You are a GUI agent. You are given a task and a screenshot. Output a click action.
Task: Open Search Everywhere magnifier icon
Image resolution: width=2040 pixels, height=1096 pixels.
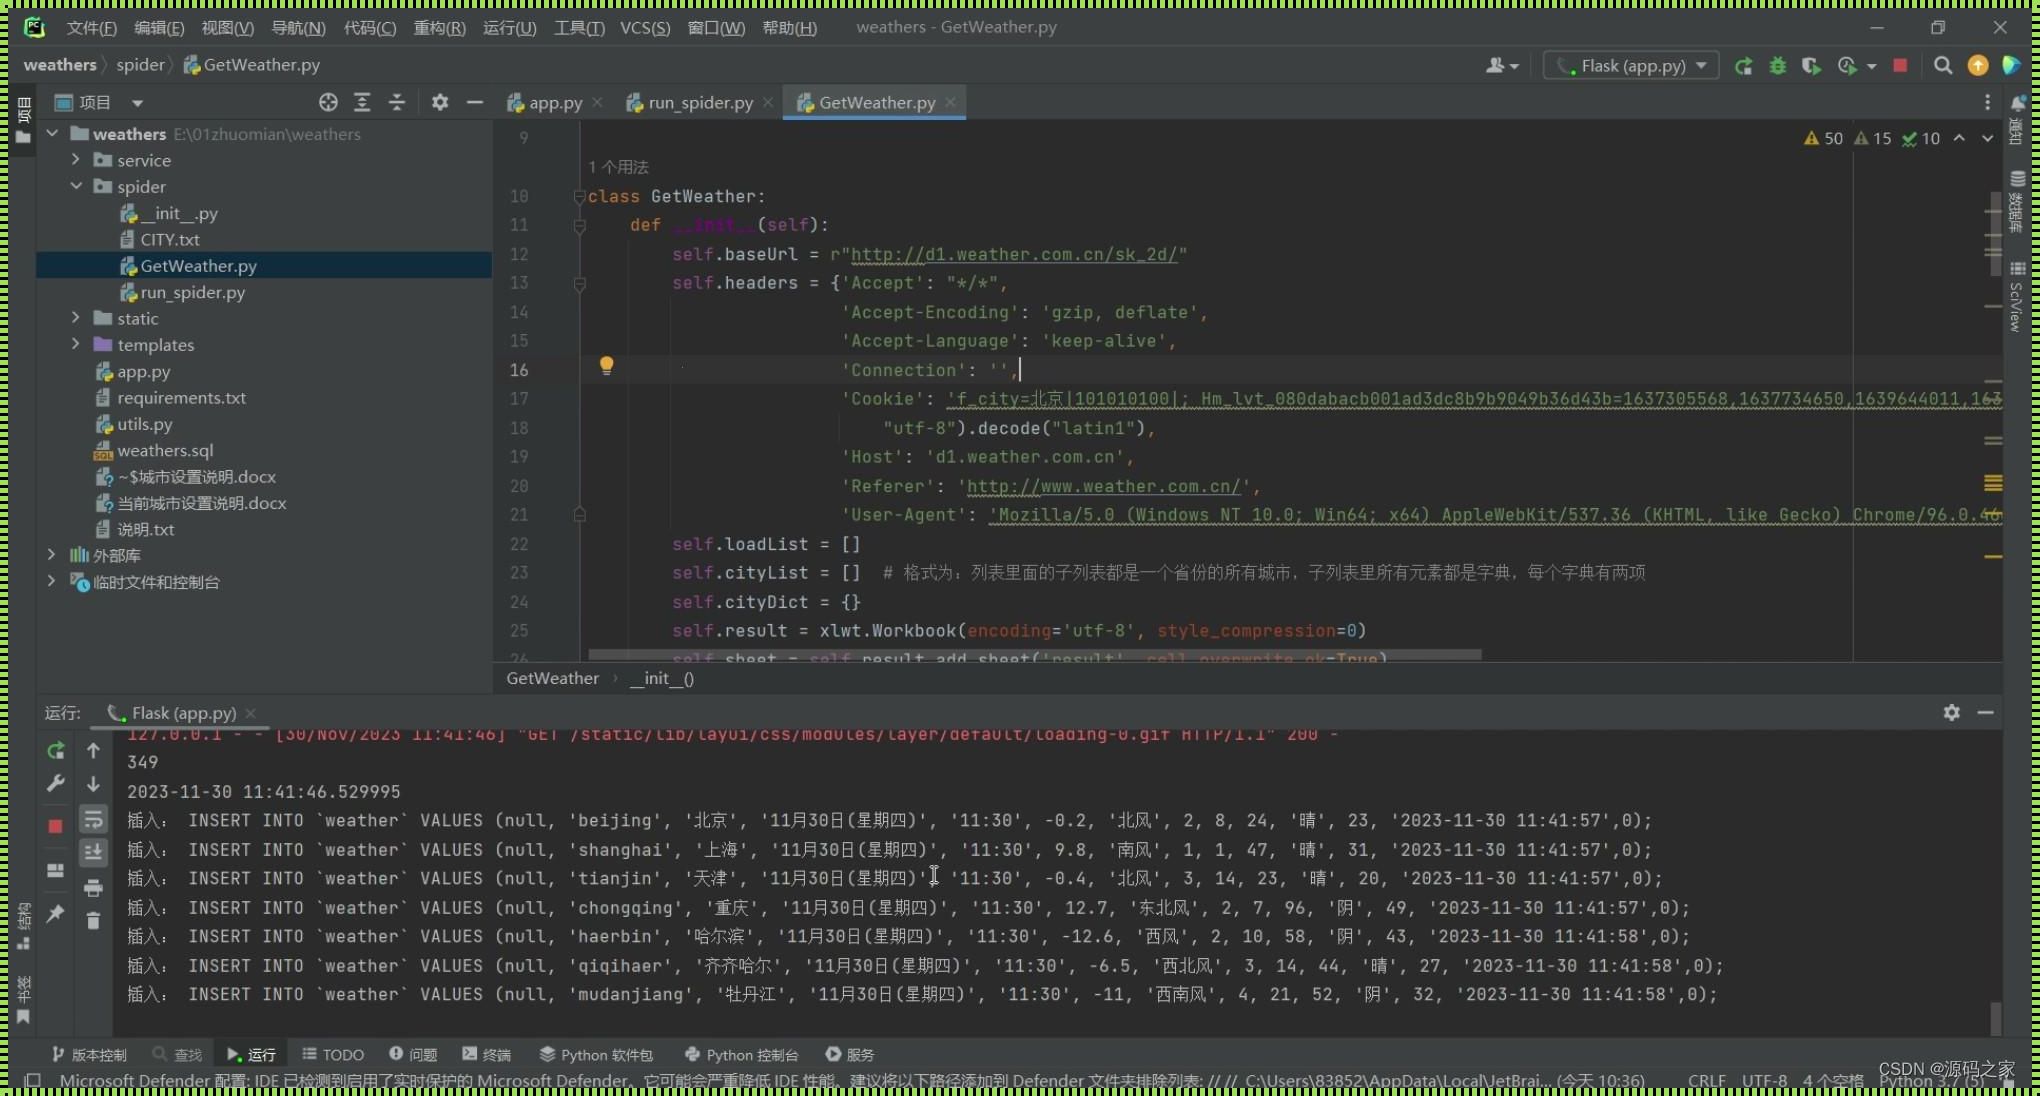coord(1942,66)
